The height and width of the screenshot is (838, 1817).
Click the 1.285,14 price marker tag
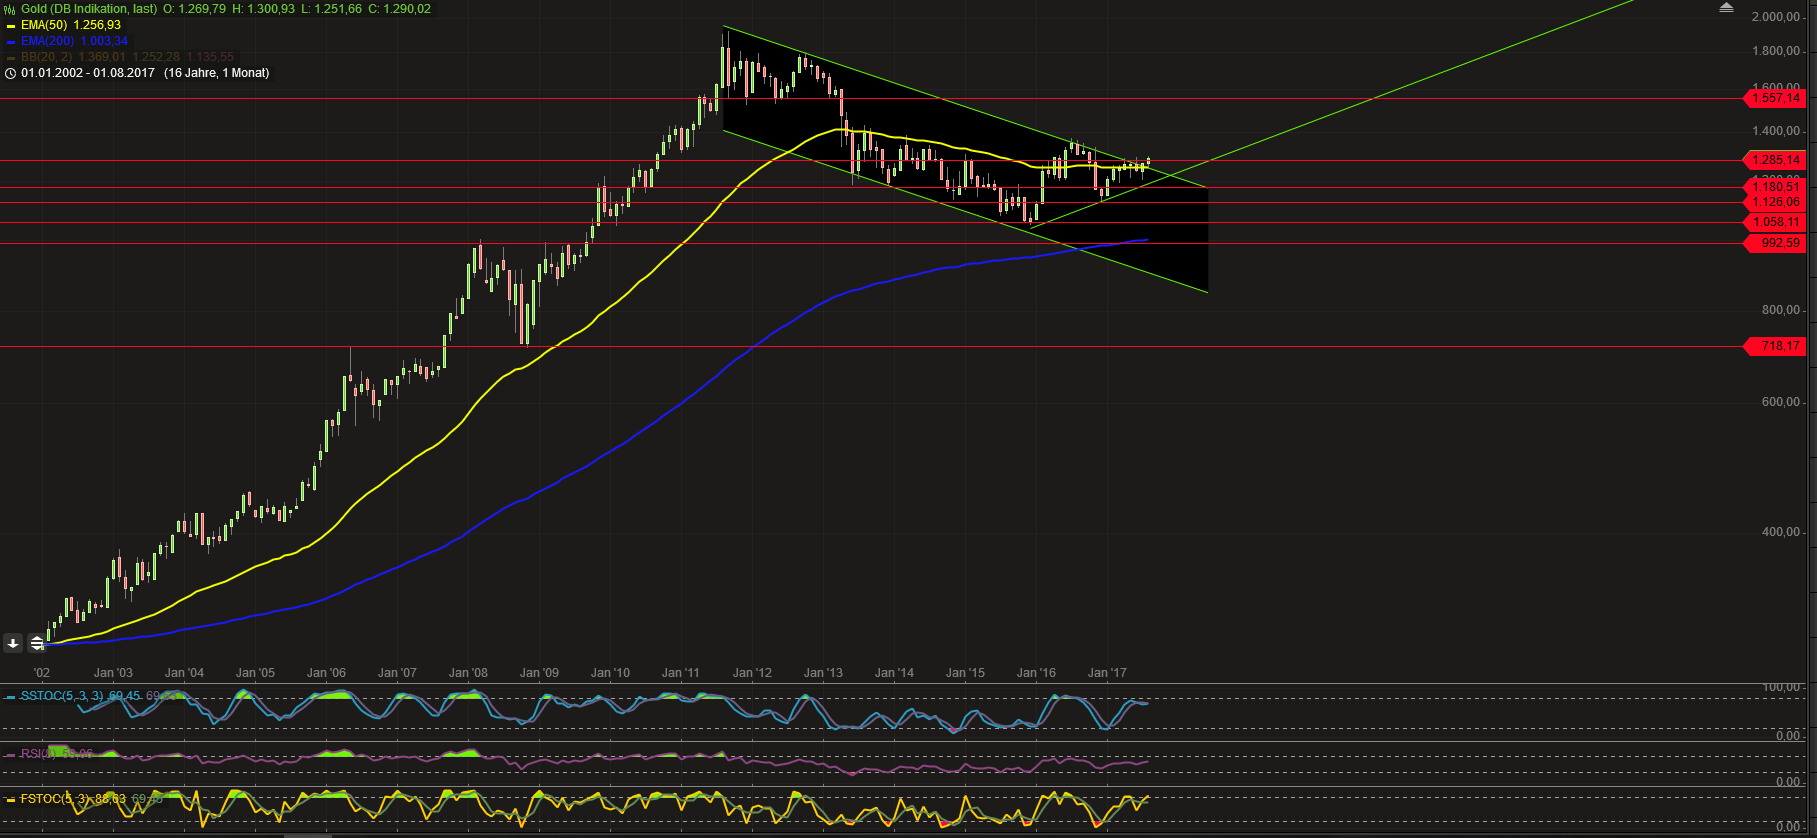pos(1776,160)
